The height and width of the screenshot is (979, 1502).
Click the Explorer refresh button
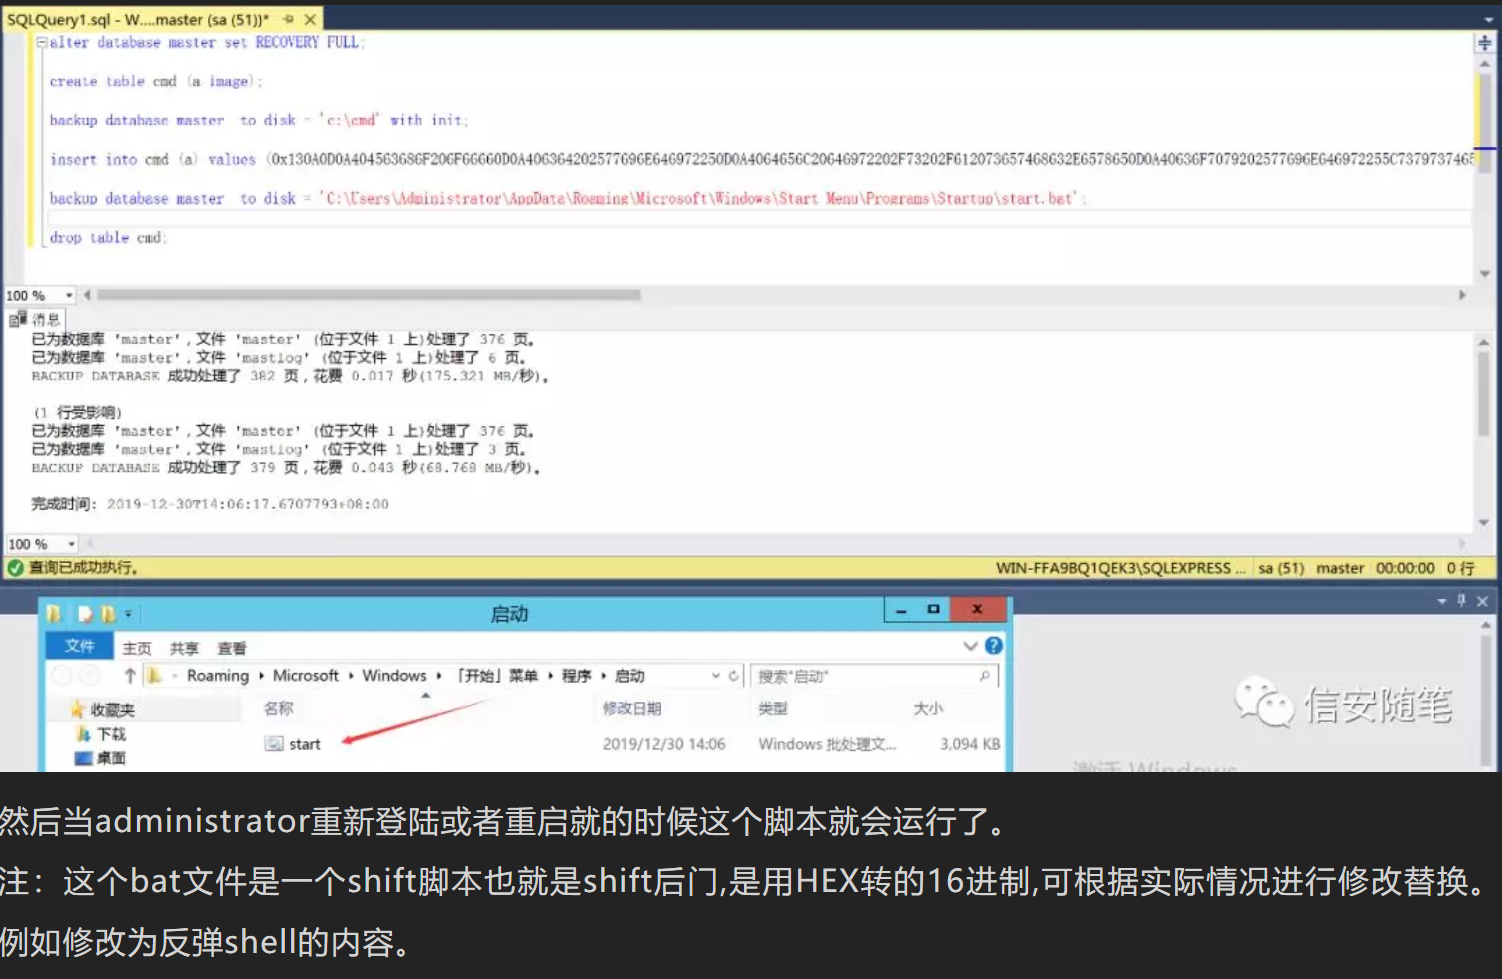tap(734, 676)
